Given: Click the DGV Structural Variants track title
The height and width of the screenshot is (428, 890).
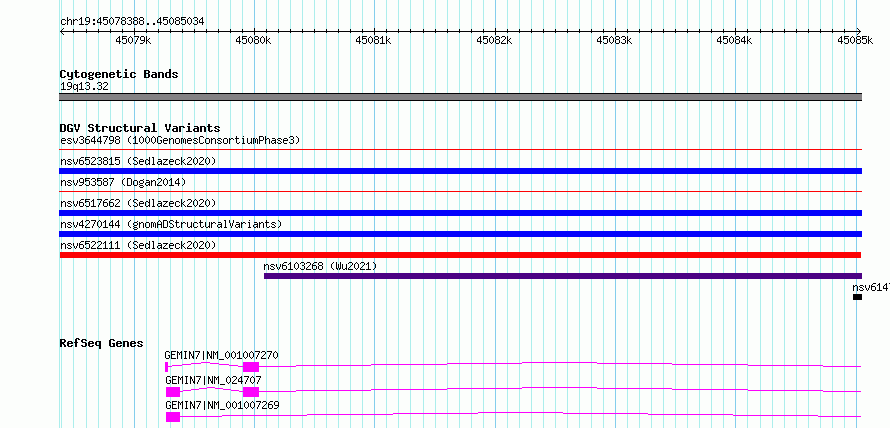Looking at the screenshot, I should point(140,128).
